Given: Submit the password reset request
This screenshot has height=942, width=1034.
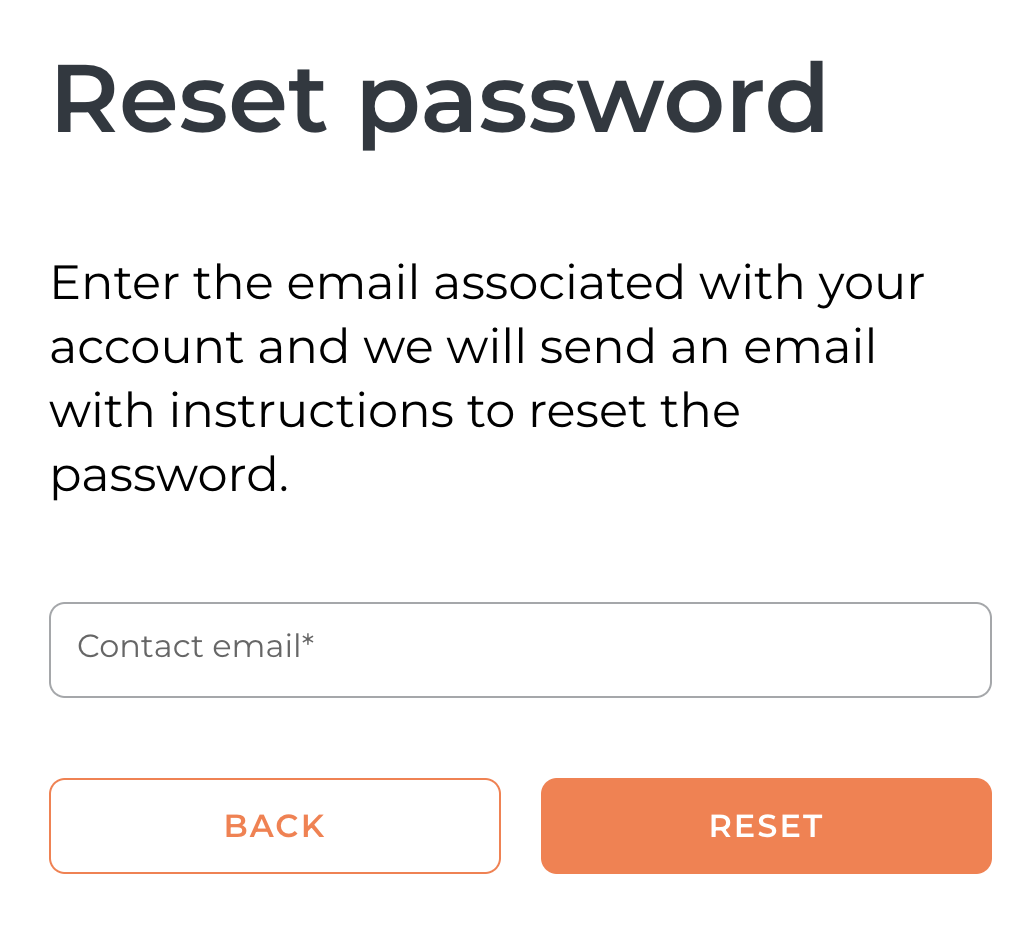Looking at the screenshot, I should (x=766, y=826).
